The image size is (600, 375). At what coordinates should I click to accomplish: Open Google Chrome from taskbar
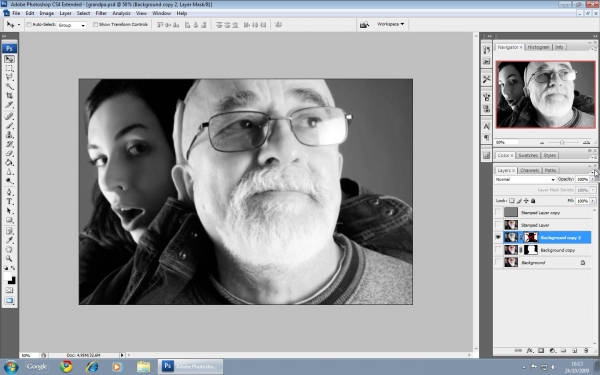66,367
